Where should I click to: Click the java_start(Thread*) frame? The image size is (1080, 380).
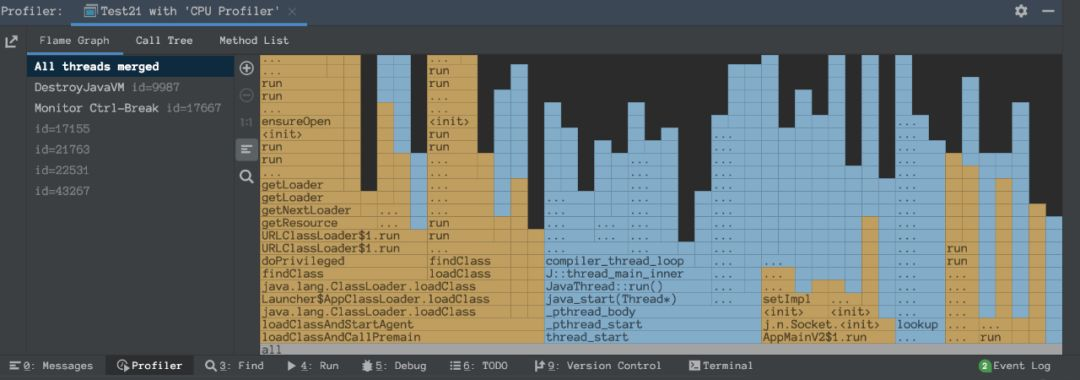tap(627, 299)
